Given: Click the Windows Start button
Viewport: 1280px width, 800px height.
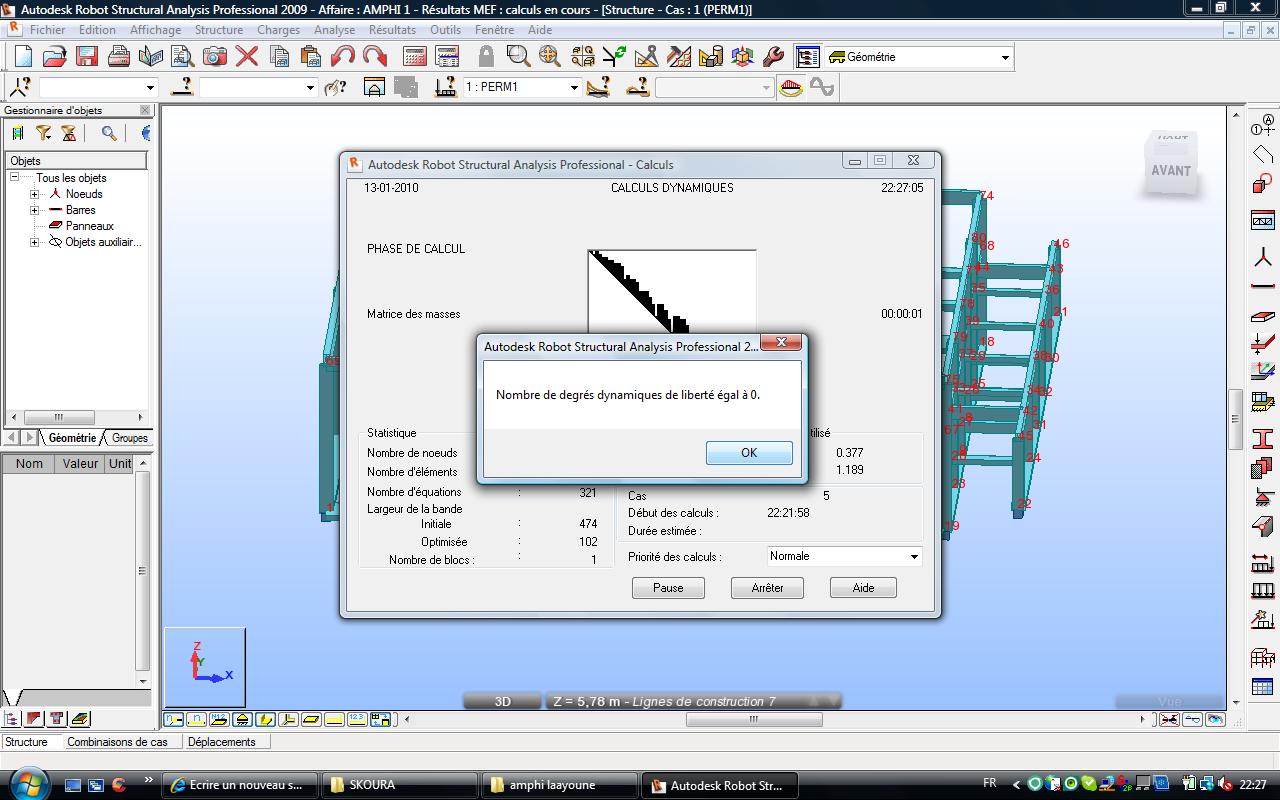Looking at the screenshot, I should point(27,783).
